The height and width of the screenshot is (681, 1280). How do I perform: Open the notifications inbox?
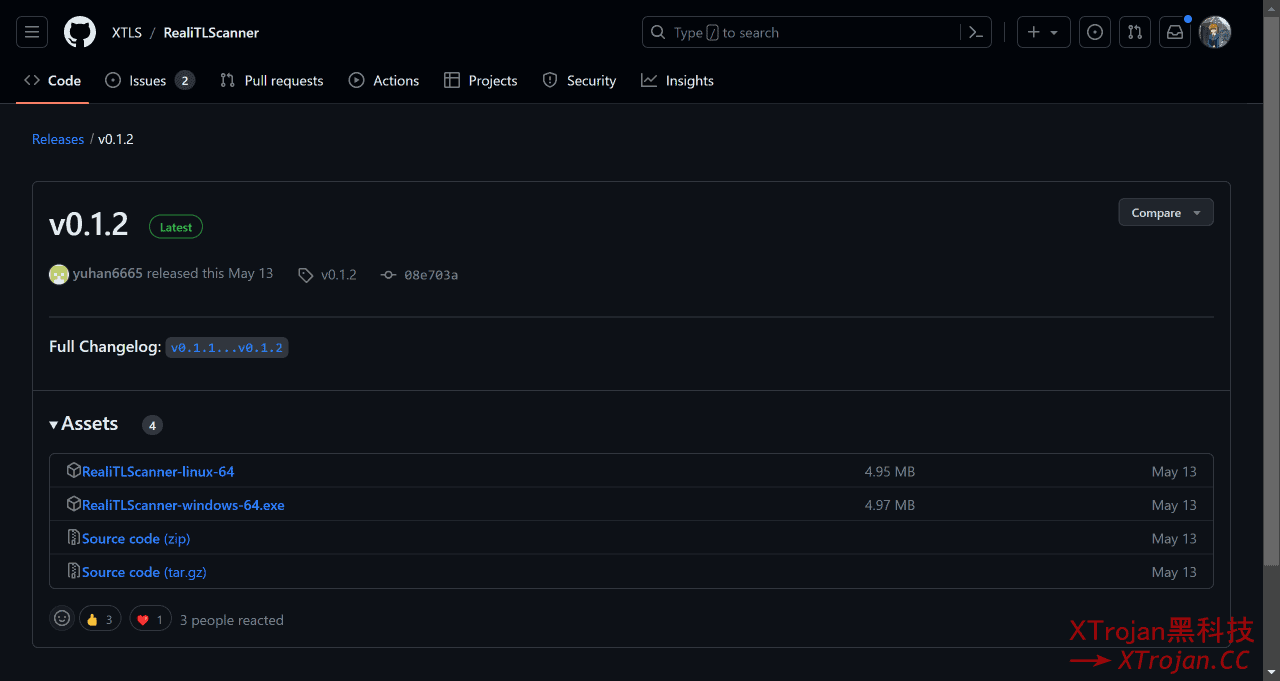1175,32
